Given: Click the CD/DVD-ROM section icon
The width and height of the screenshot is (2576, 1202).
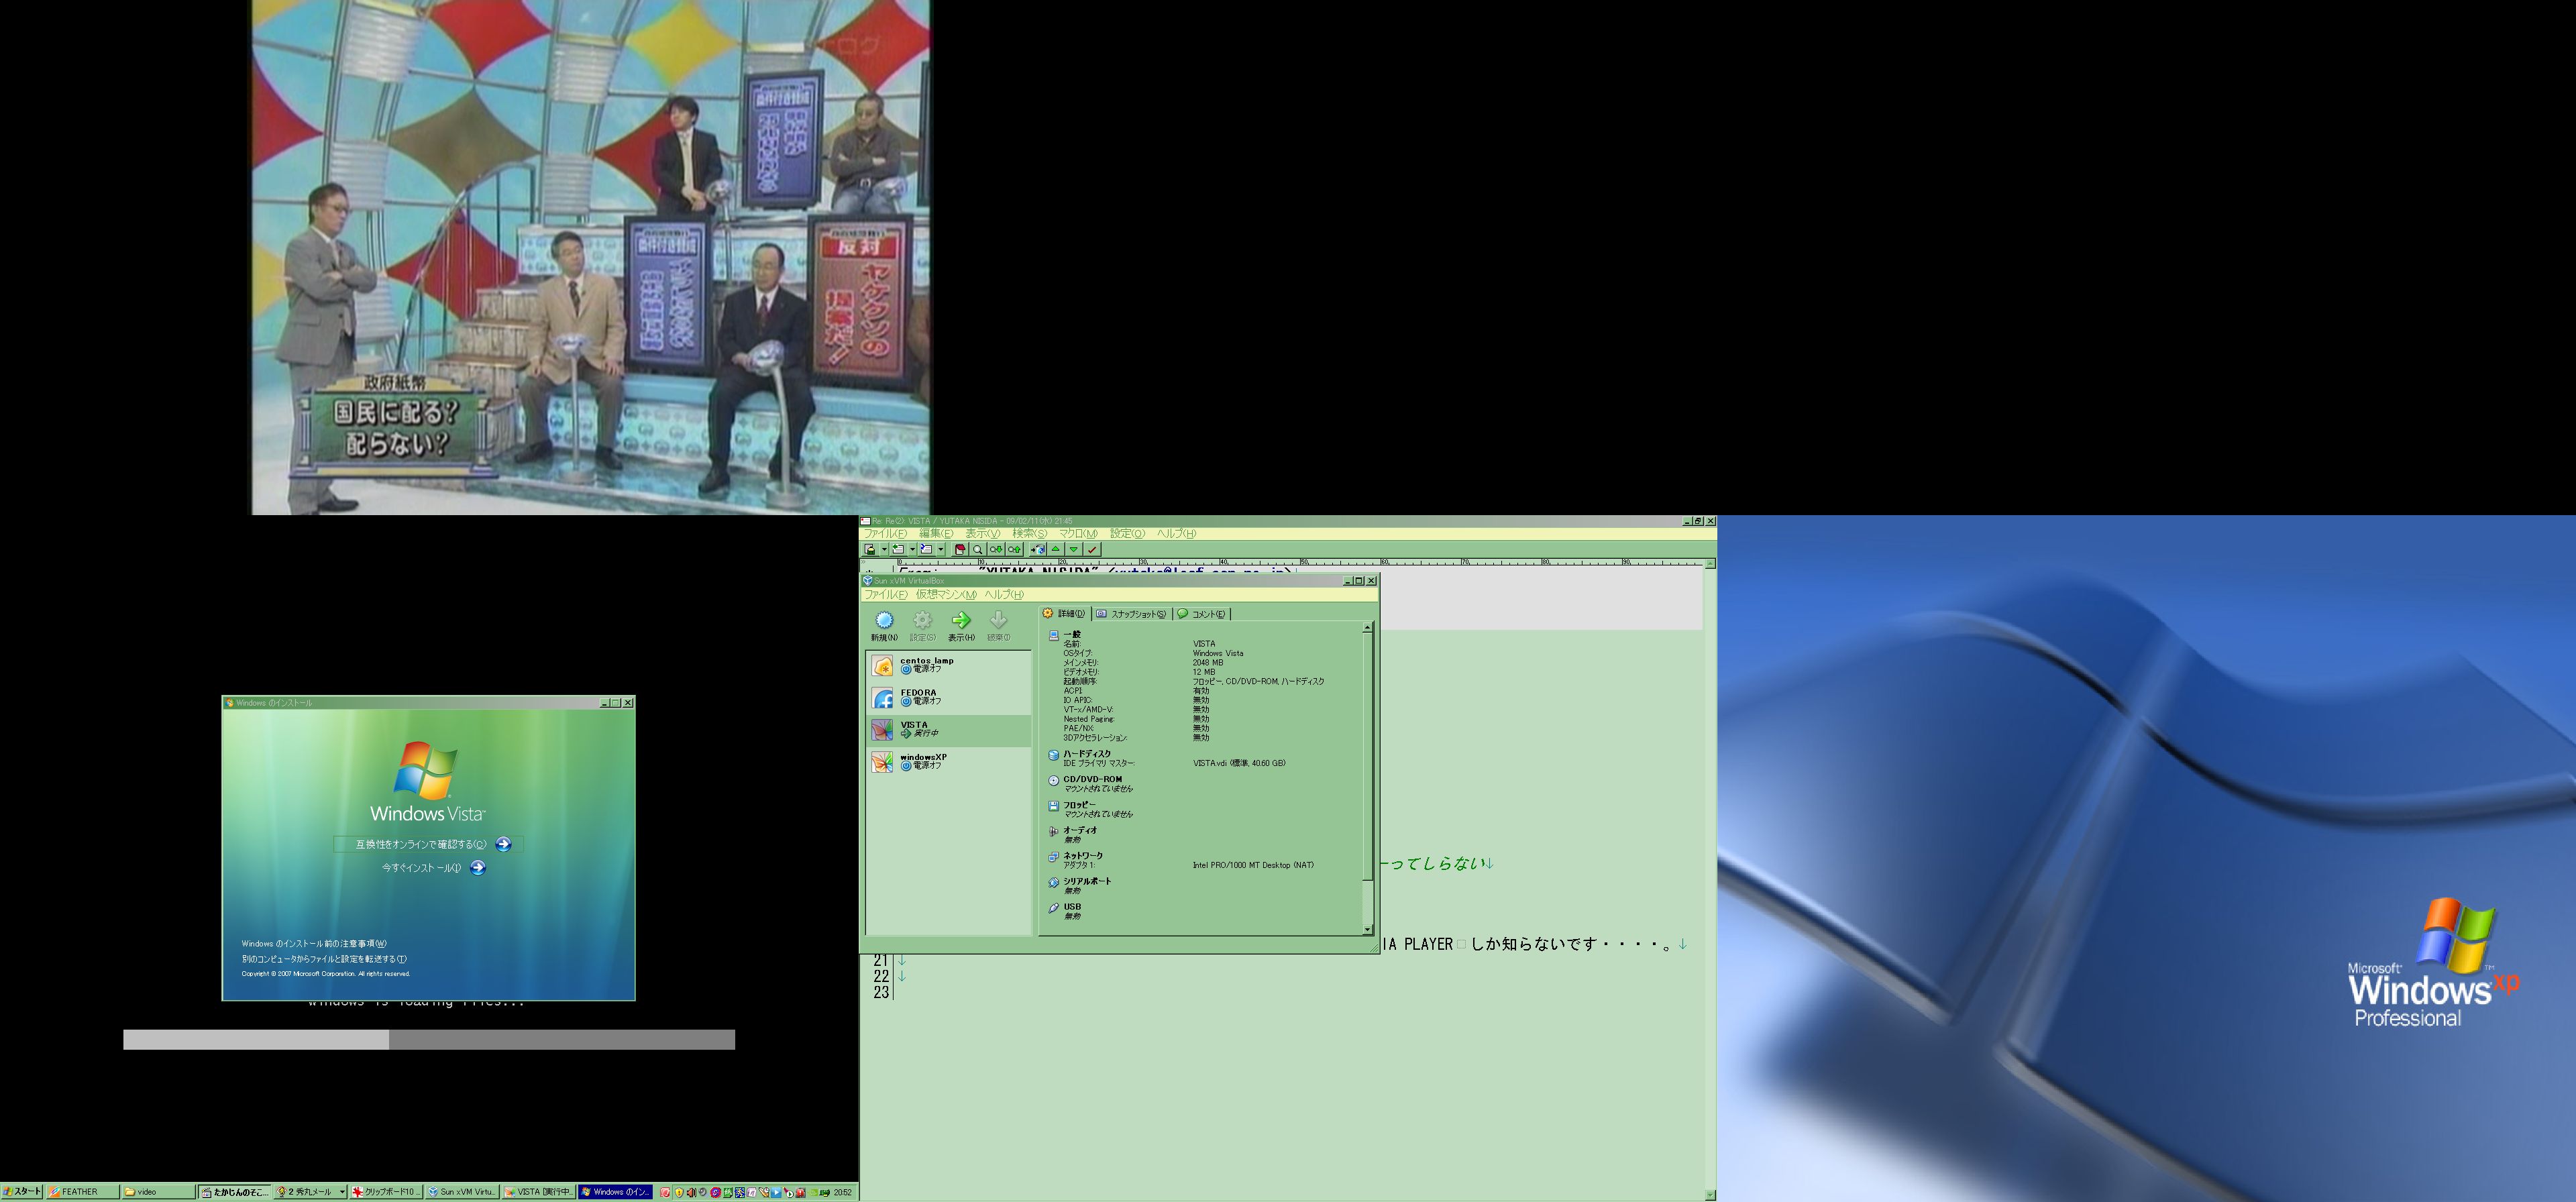Looking at the screenshot, I should [x=1053, y=781].
